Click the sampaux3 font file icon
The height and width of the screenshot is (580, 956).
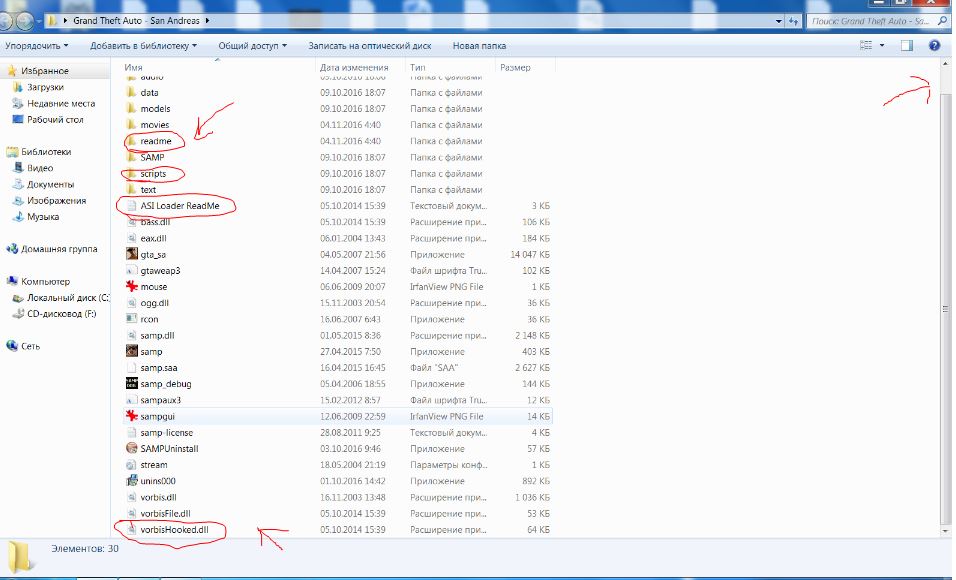pyautogui.click(x=131, y=400)
